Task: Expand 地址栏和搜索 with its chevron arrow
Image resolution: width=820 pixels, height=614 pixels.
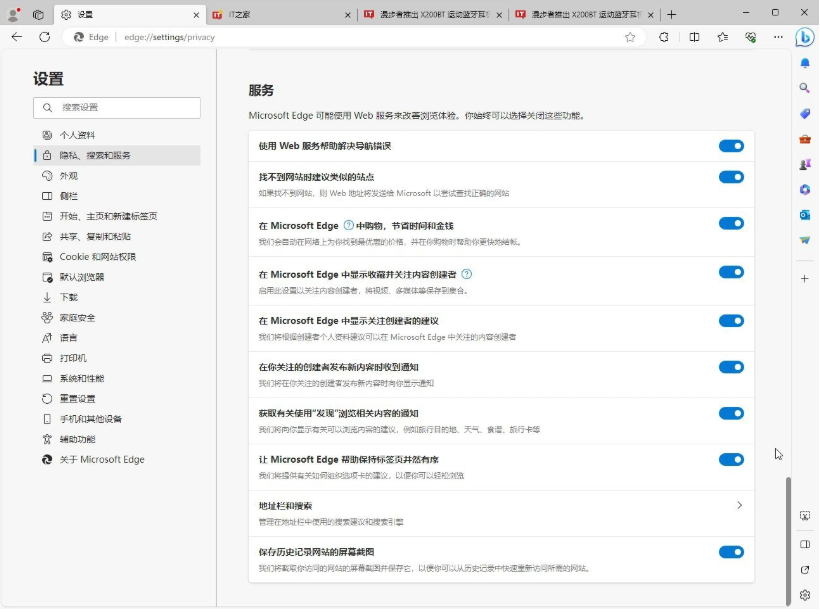Action: pyautogui.click(x=739, y=505)
